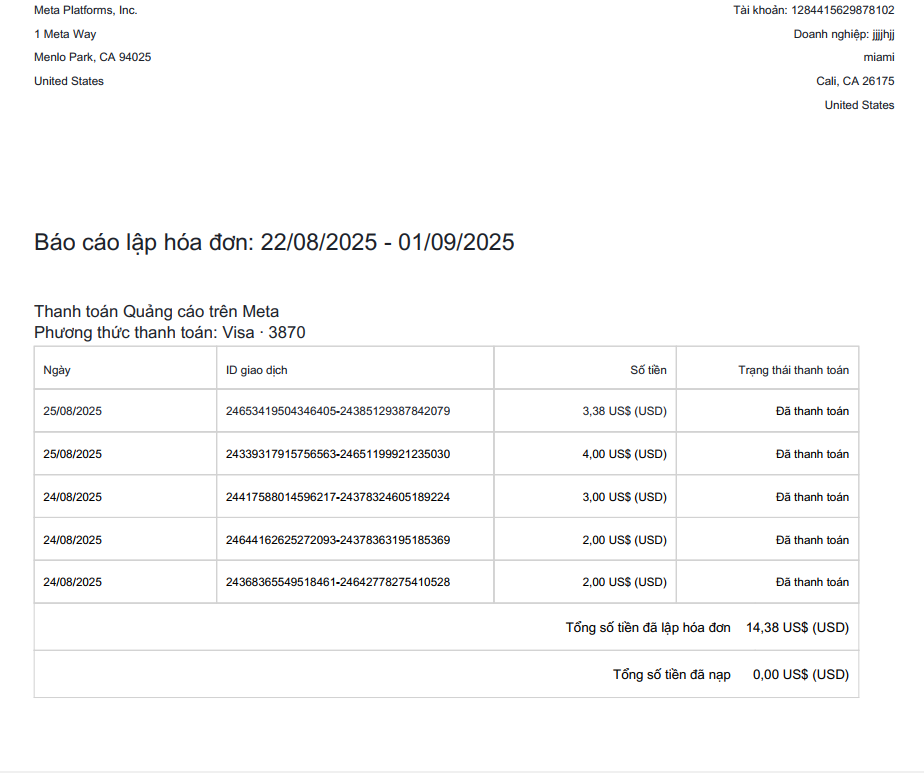The width and height of the screenshot is (924, 773).
Task: Click the 'ID giao dịch' column header
Action: tap(256, 370)
